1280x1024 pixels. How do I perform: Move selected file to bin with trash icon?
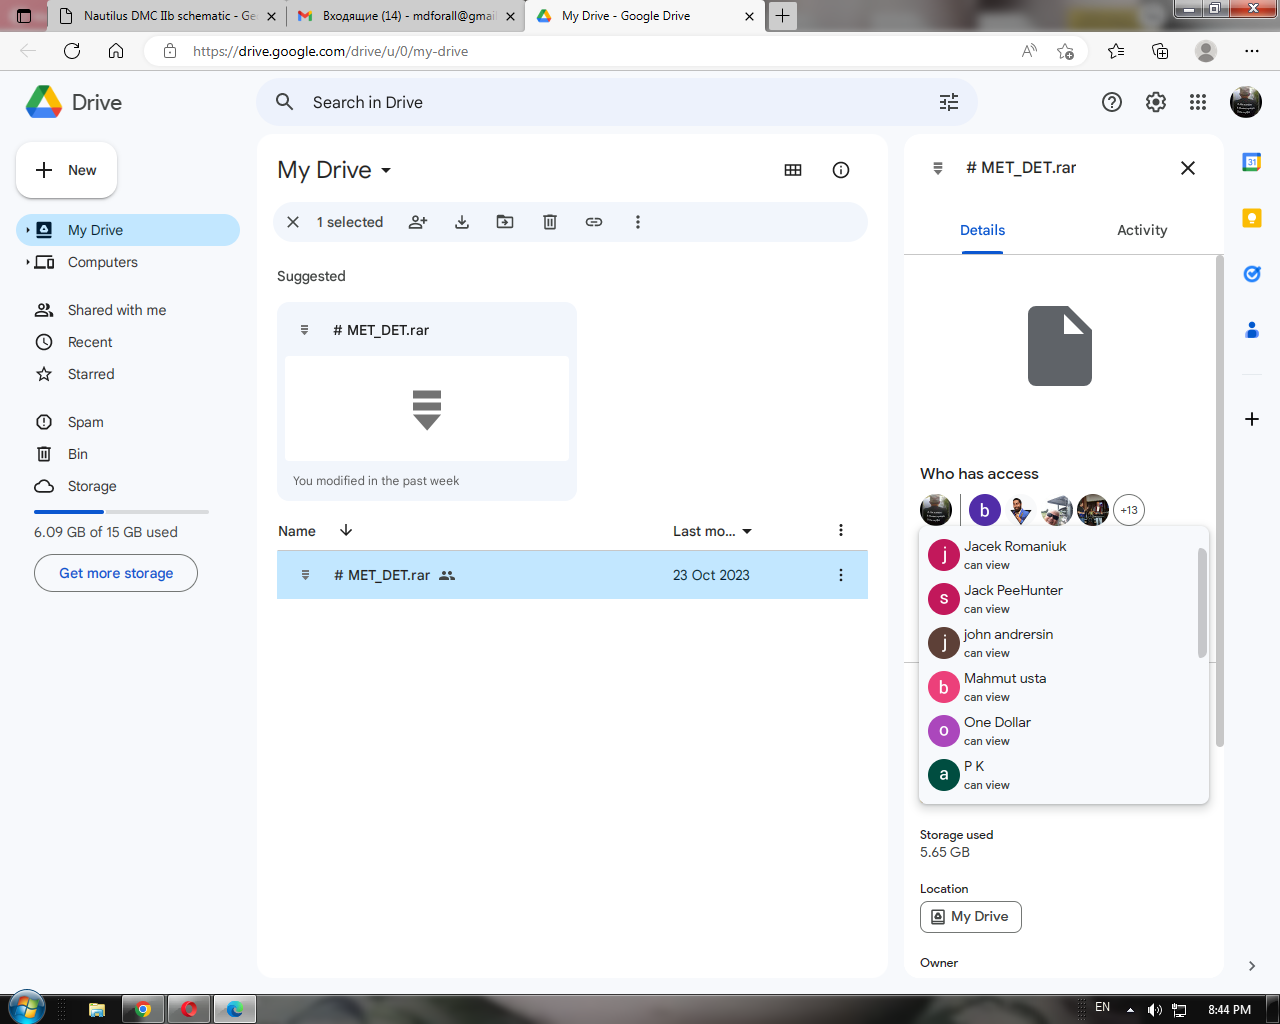(x=550, y=222)
